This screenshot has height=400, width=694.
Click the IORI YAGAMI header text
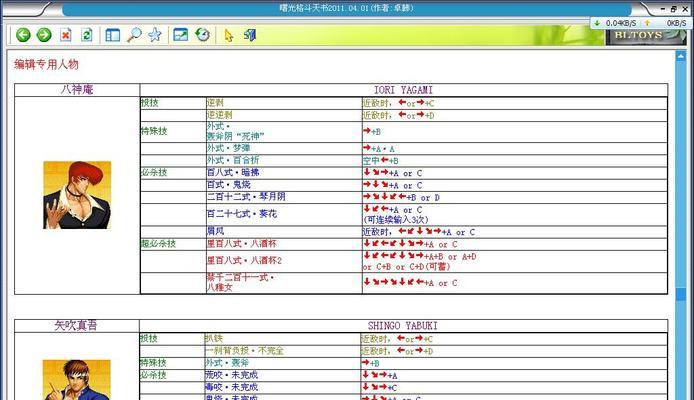coord(403,90)
